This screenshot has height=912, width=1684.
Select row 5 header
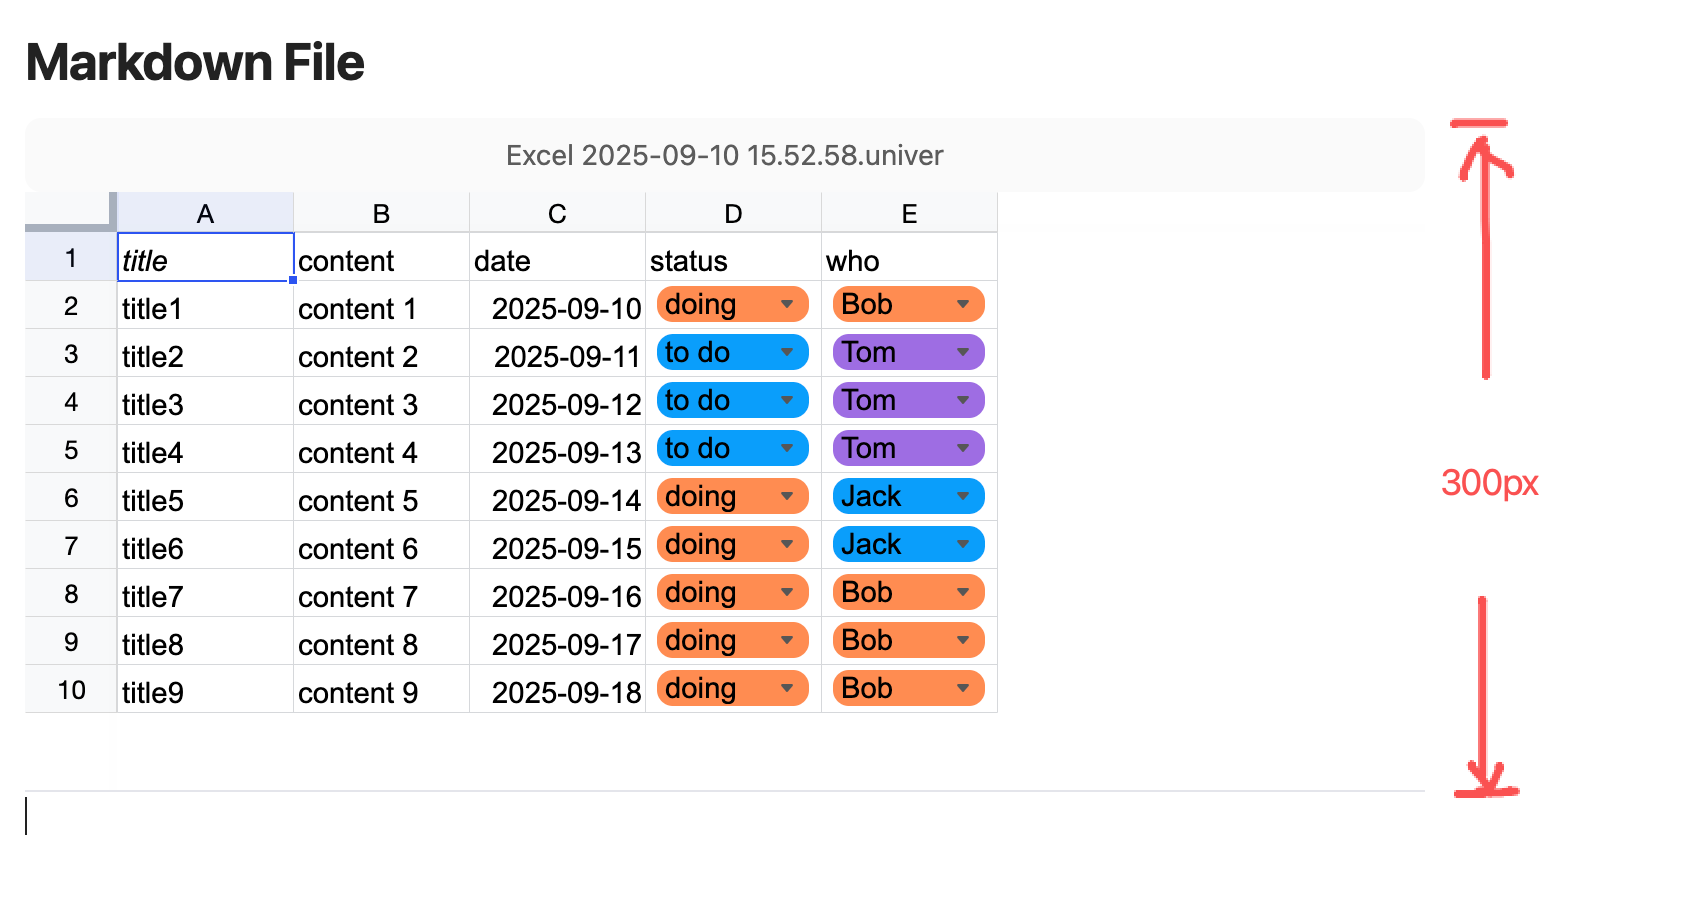click(71, 450)
